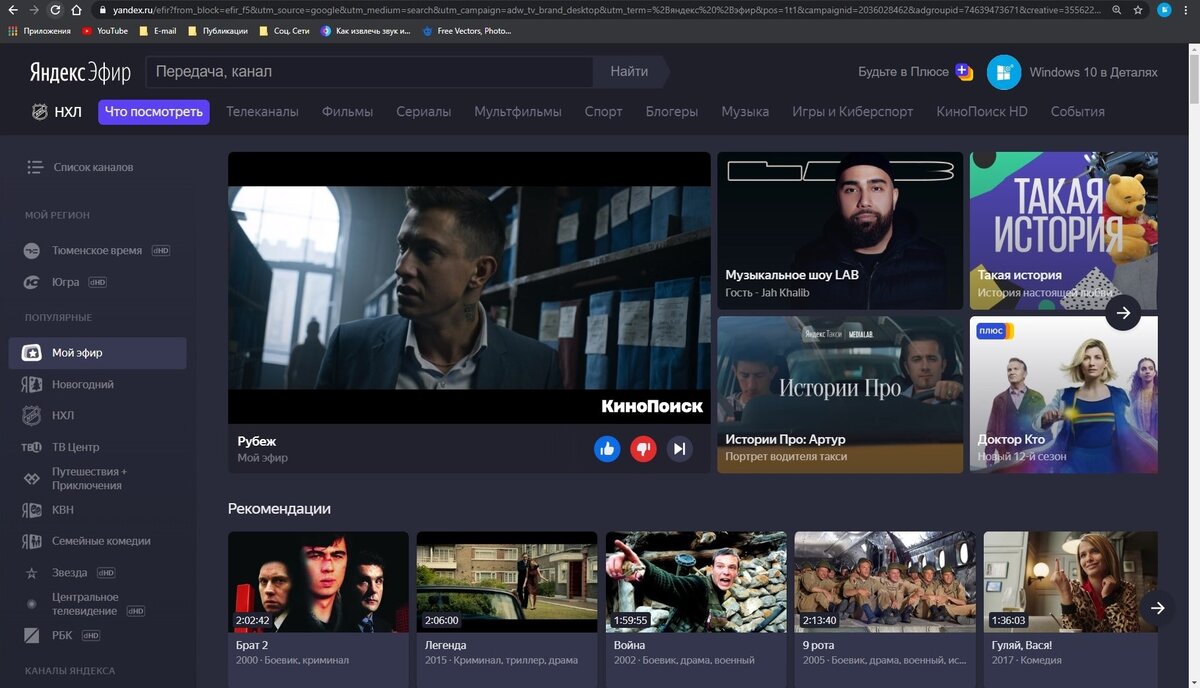1200x688 pixels.
Task: Open the Фильмы tab
Action: coord(347,112)
